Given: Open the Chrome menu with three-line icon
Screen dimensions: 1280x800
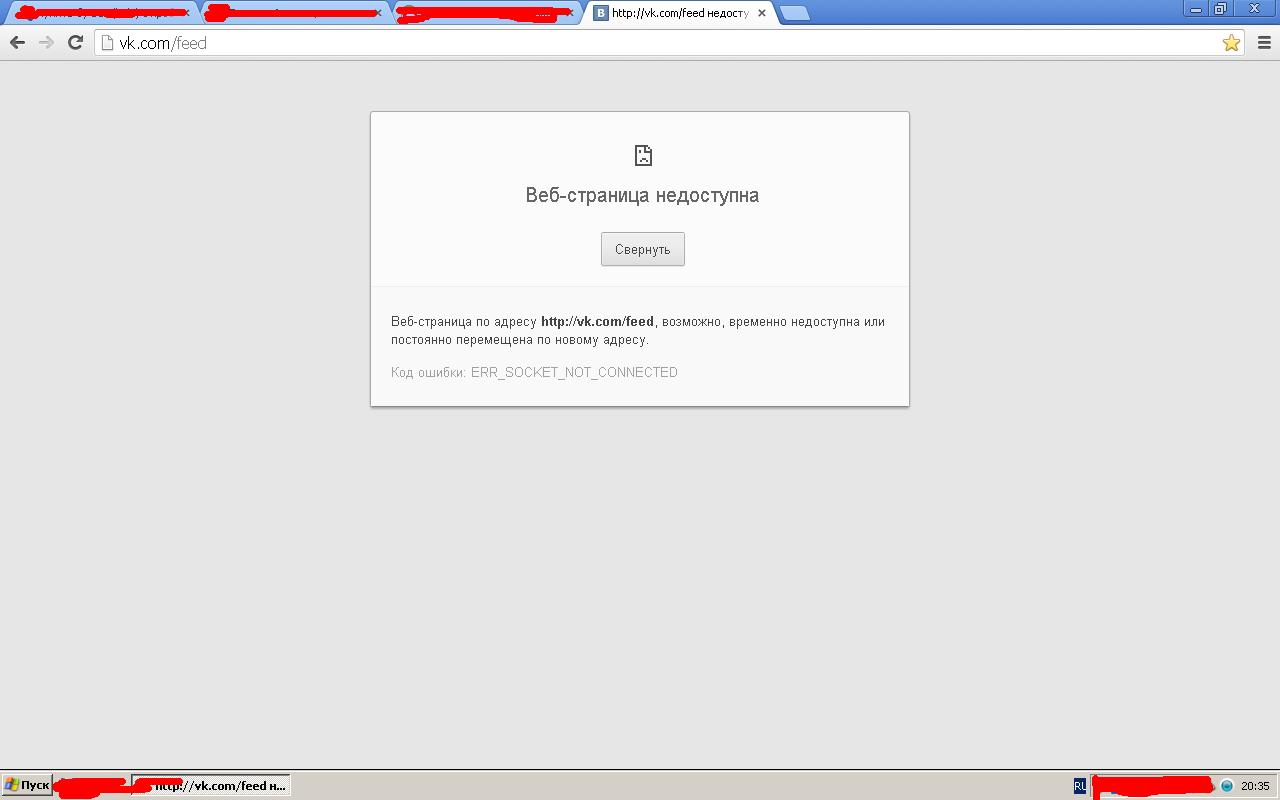Looking at the screenshot, I should pyautogui.click(x=1264, y=42).
